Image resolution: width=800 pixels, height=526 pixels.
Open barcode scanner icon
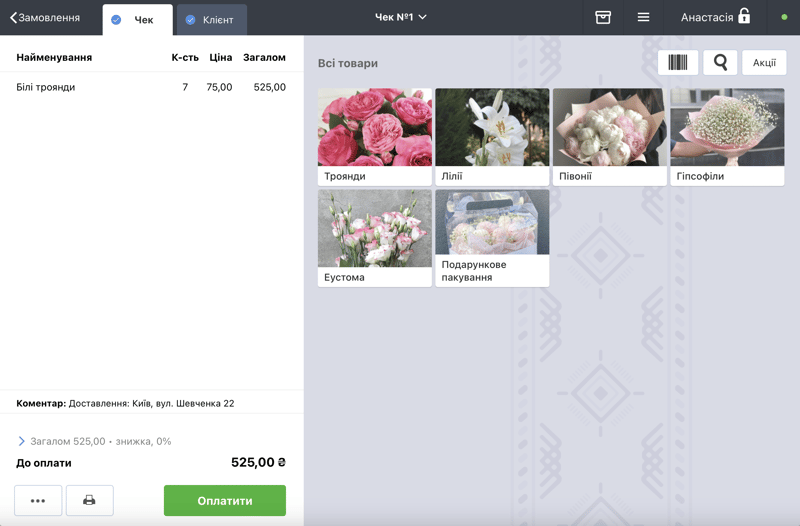[678, 63]
